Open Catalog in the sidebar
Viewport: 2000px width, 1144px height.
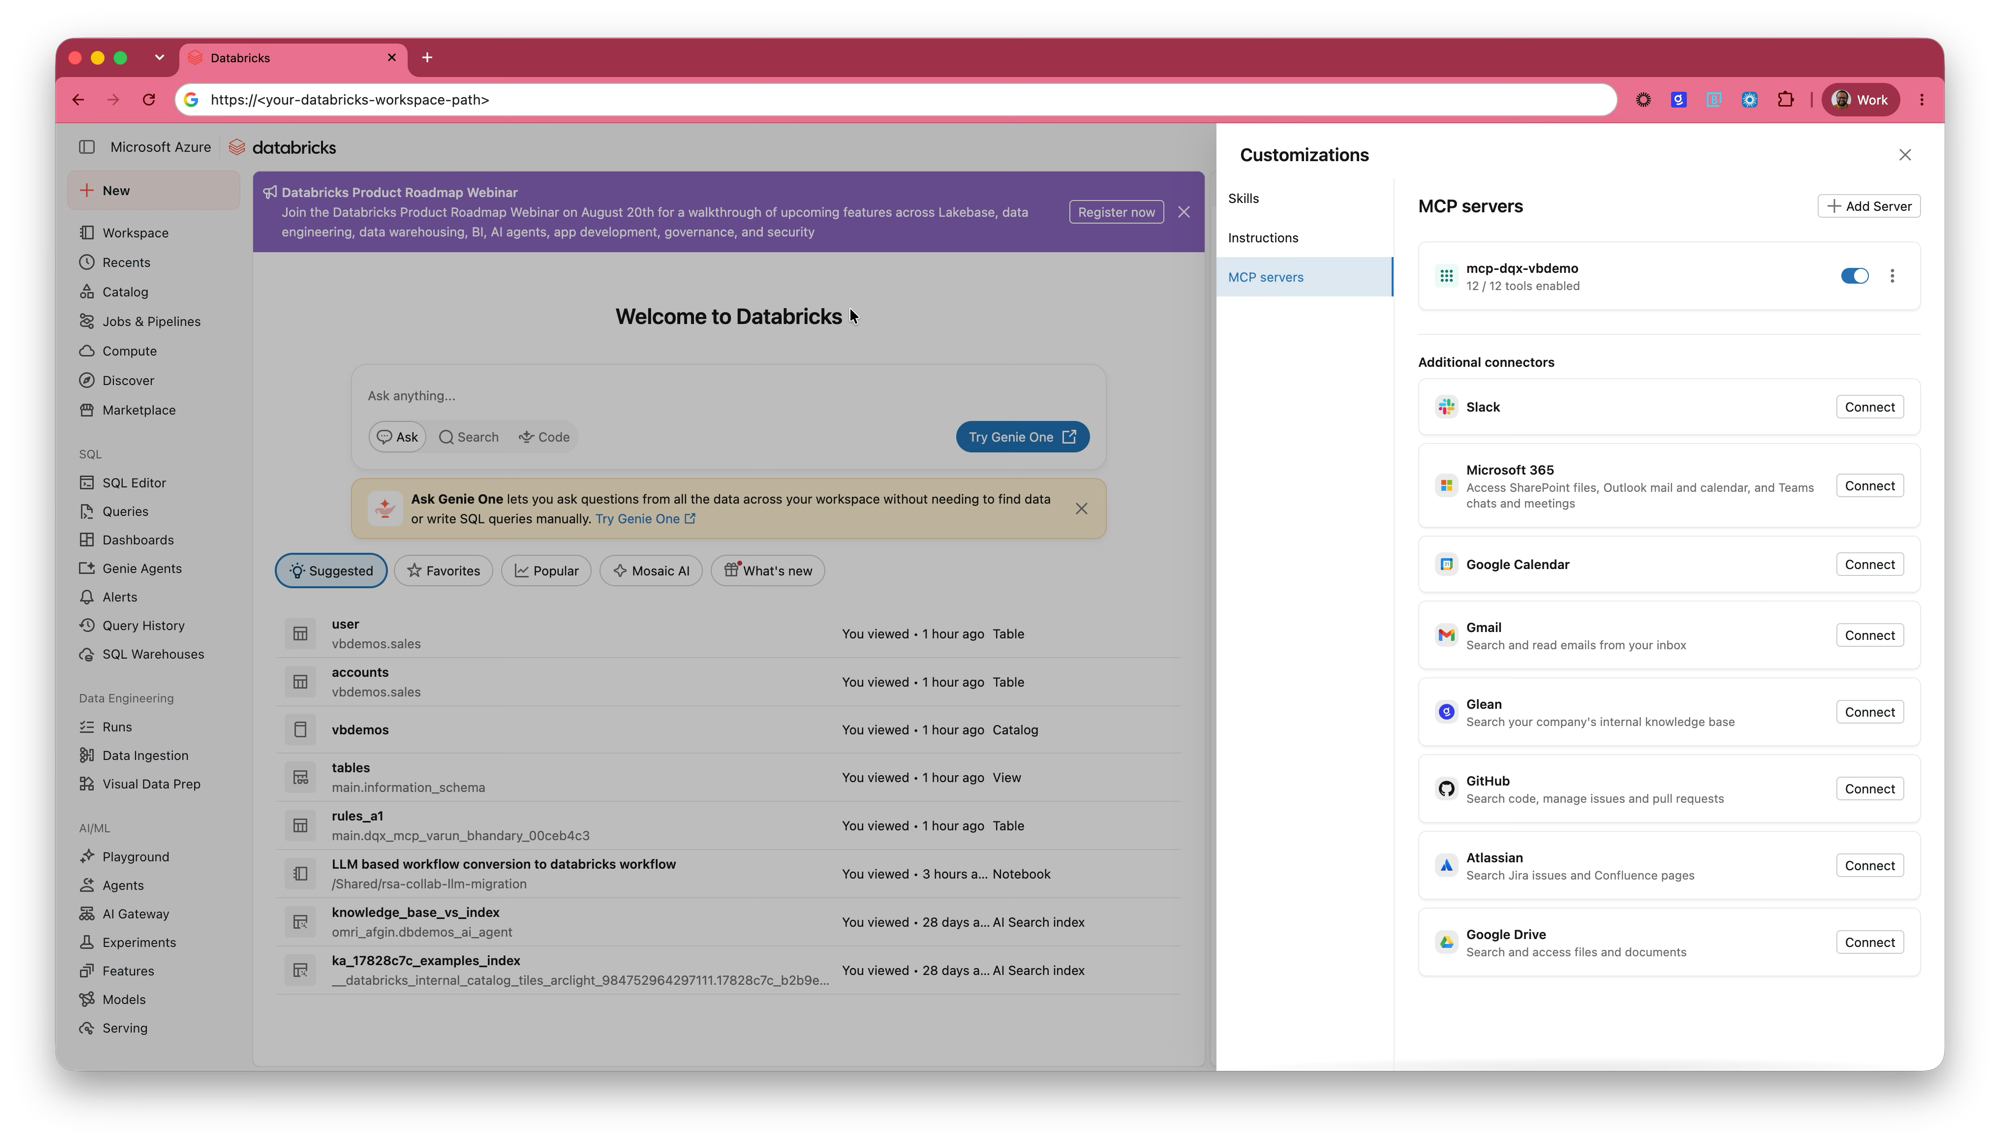tap(125, 292)
